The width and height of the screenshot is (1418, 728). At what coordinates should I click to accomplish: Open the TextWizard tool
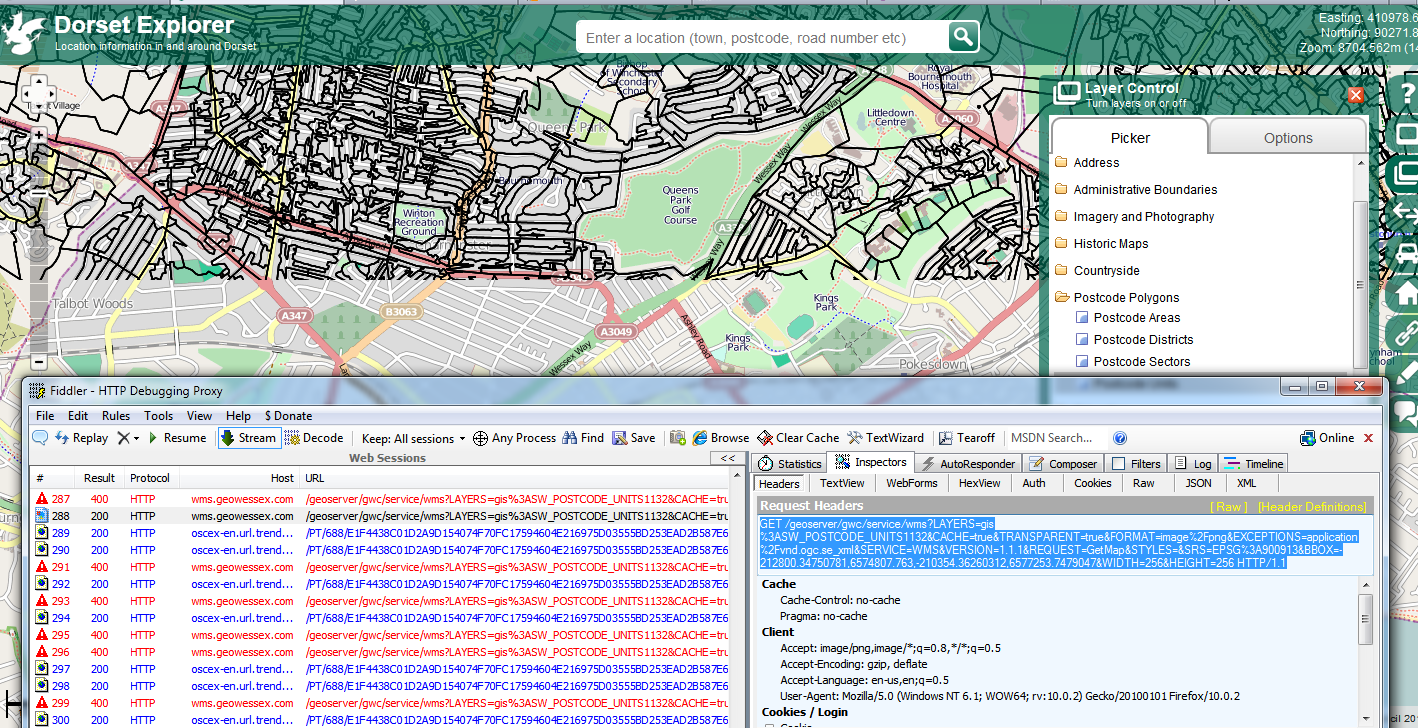[886, 438]
